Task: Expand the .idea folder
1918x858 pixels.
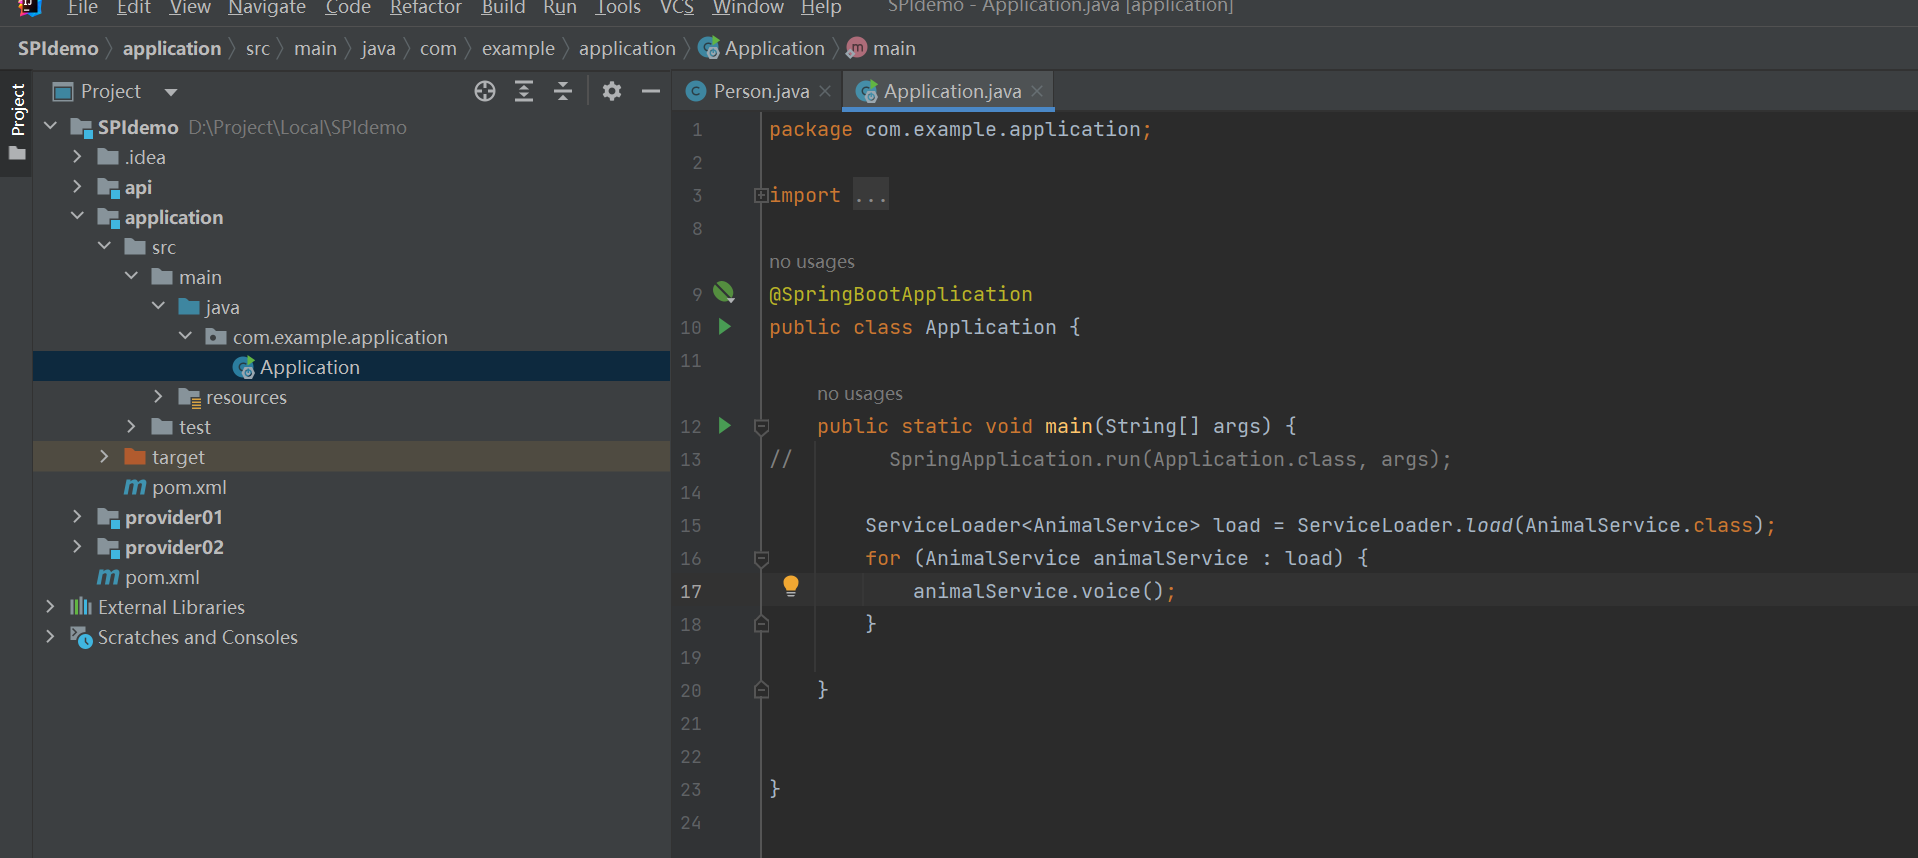Action: [x=77, y=156]
